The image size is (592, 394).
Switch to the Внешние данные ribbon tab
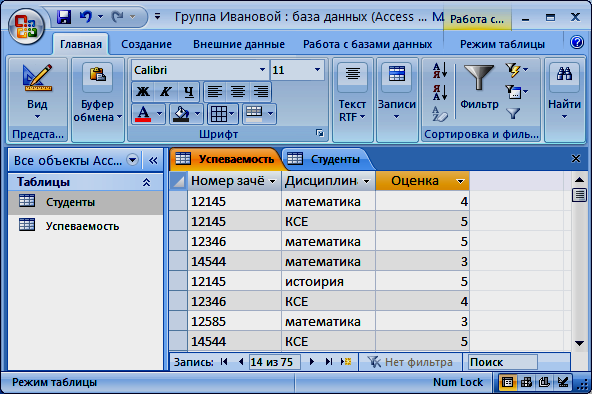coord(239,44)
